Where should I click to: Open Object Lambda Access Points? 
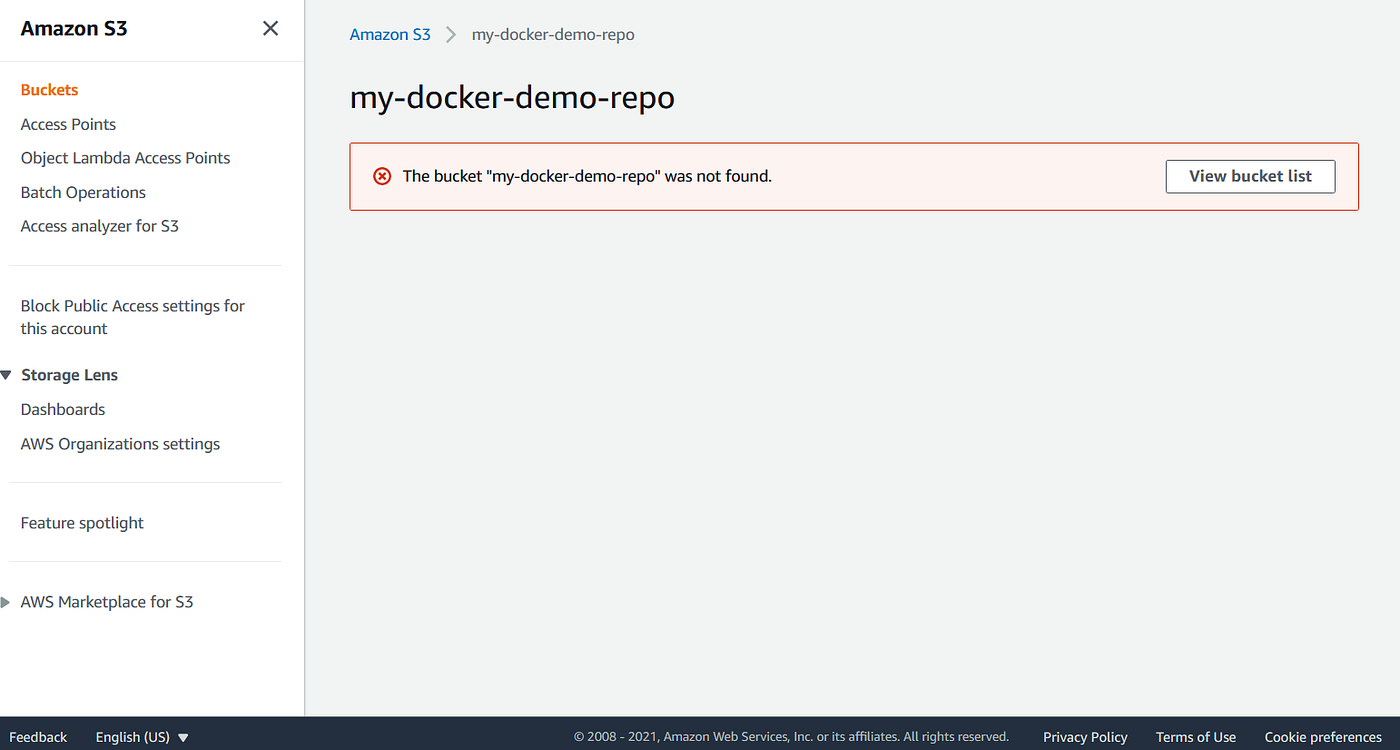tap(125, 157)
